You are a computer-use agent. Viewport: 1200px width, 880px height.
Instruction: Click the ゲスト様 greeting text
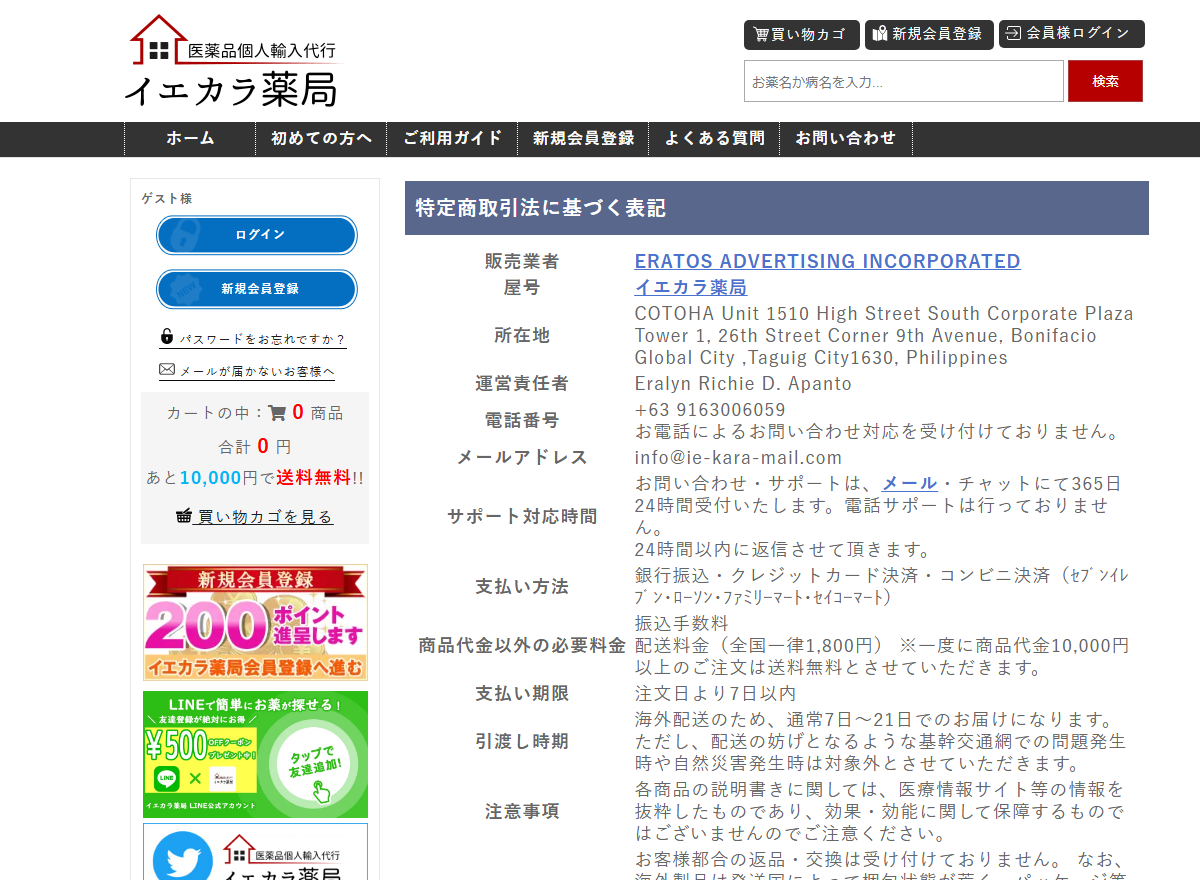[x=167, y=199]
